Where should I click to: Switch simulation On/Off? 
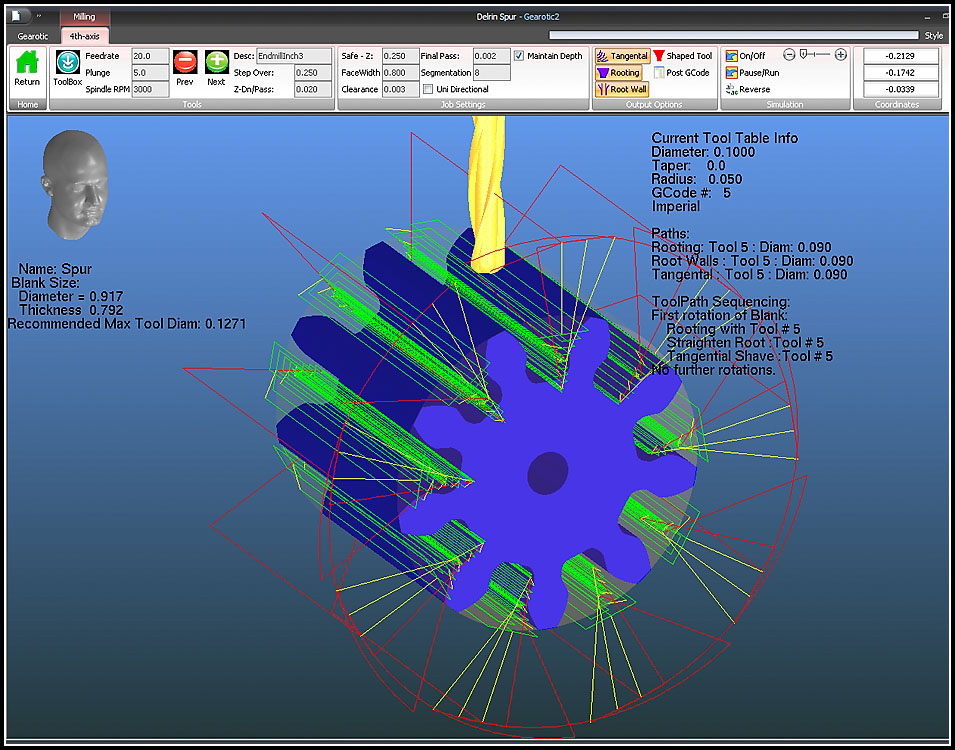click(746, 56)
